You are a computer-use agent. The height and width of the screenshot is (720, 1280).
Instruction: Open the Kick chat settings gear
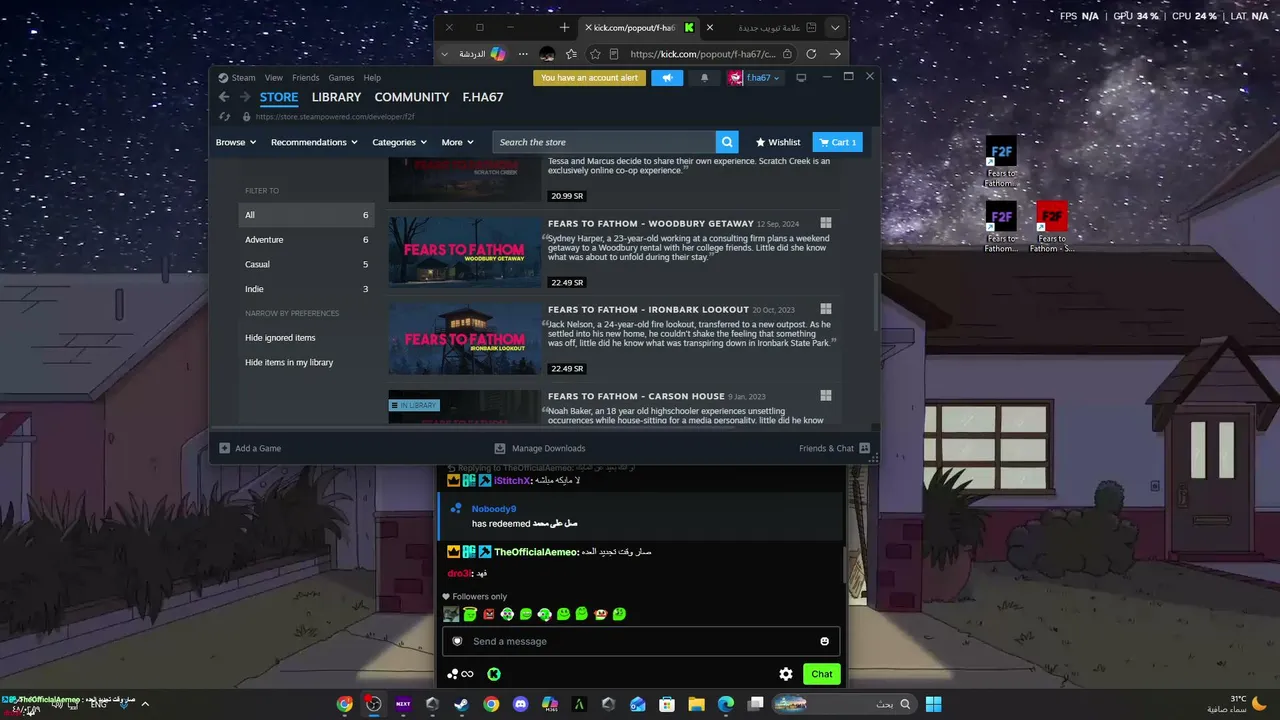(786, 674)
